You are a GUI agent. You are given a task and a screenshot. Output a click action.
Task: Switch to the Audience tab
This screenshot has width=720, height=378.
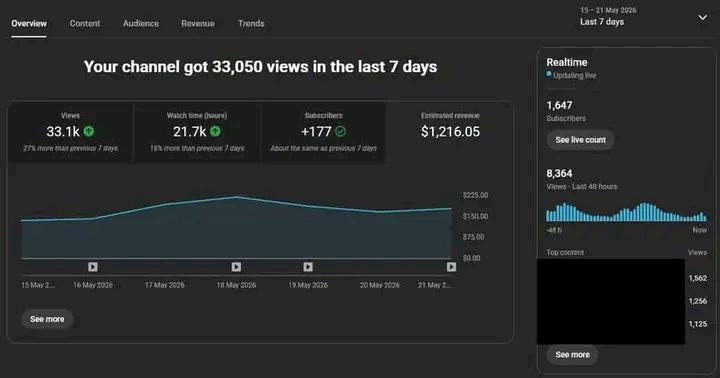click(x=141, y=23)
